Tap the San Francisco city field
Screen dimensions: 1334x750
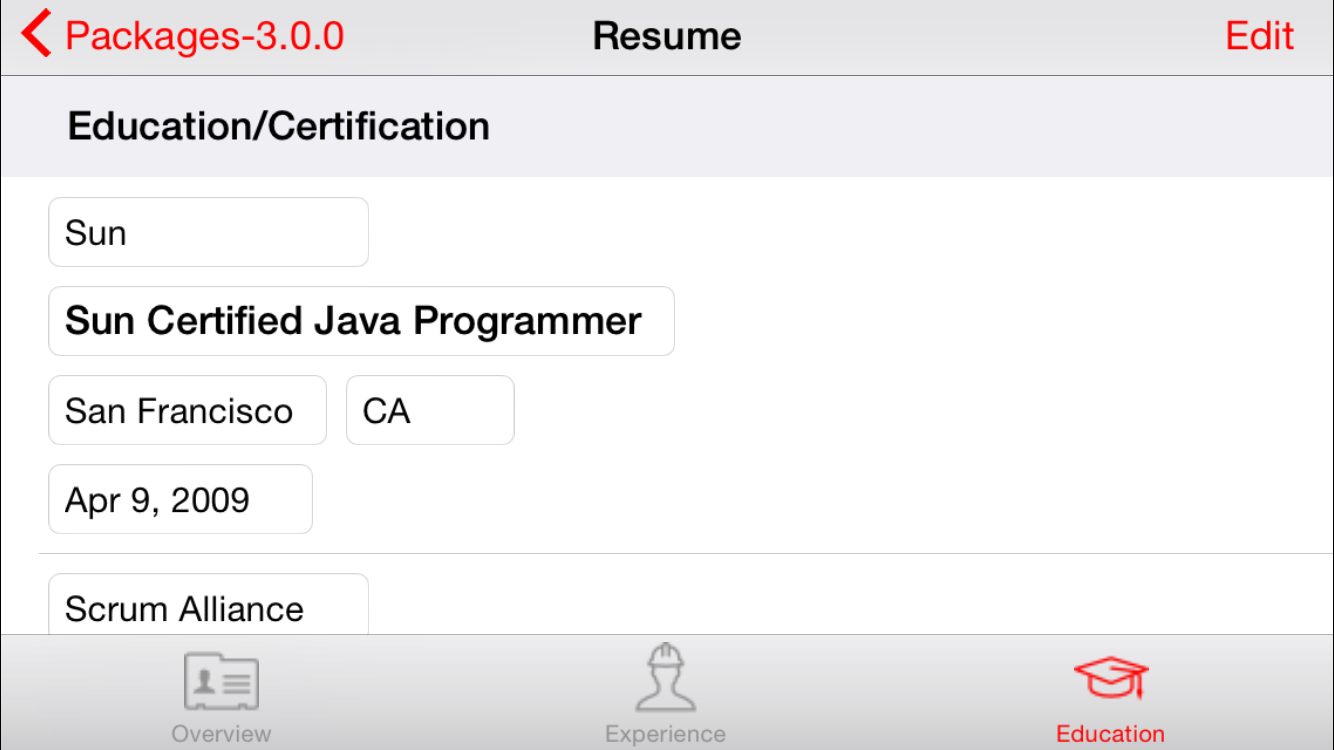click(187, 411)
